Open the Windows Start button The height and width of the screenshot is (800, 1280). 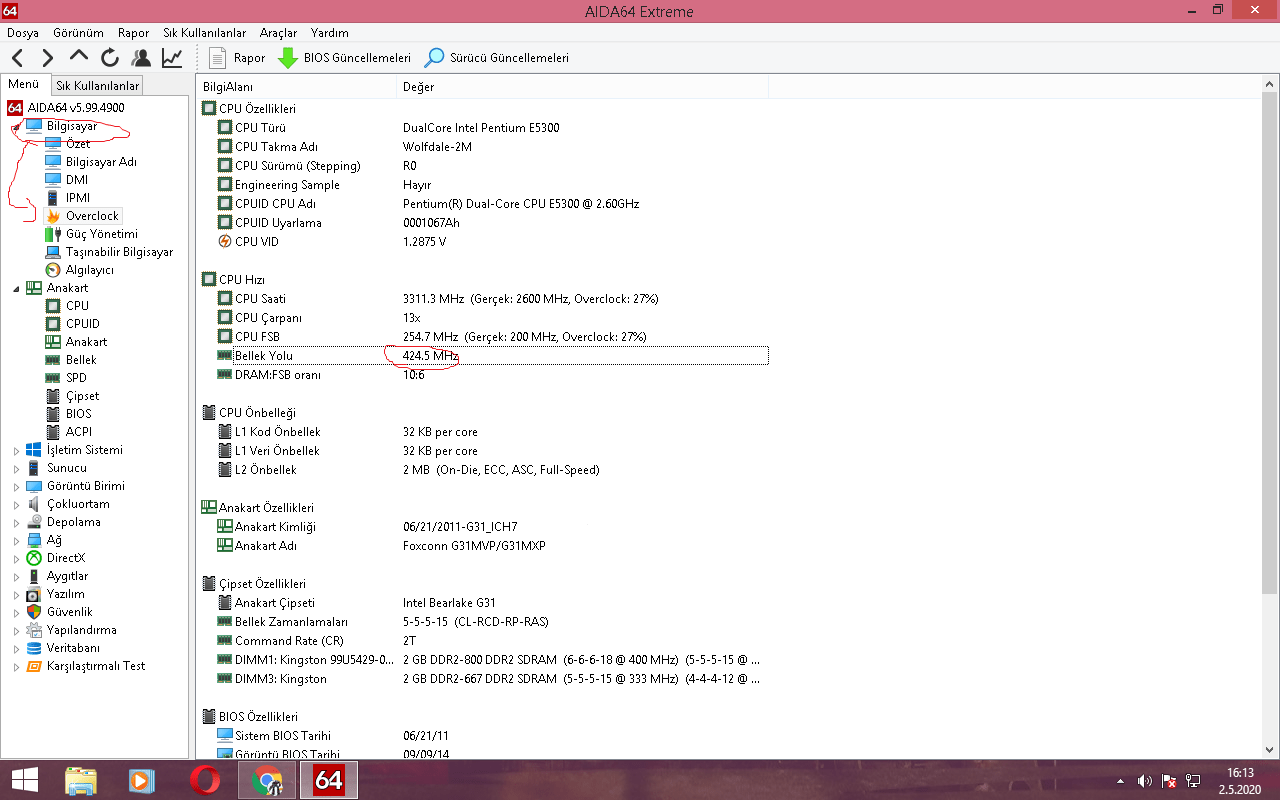tap(24, 780)
